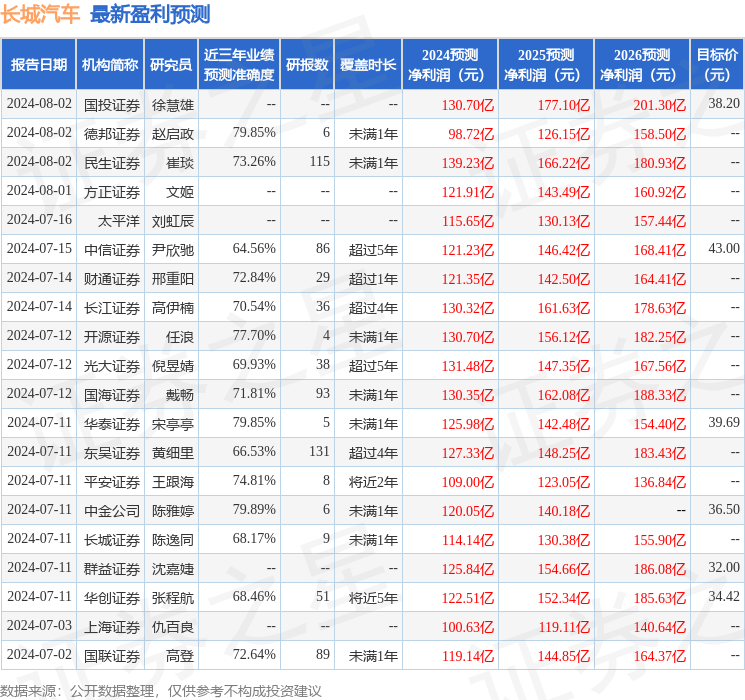Click the 2024预测净利润 column header
The height and width of the screenshot is (700, 745).
pyautogui.click(x=450, y=65)
